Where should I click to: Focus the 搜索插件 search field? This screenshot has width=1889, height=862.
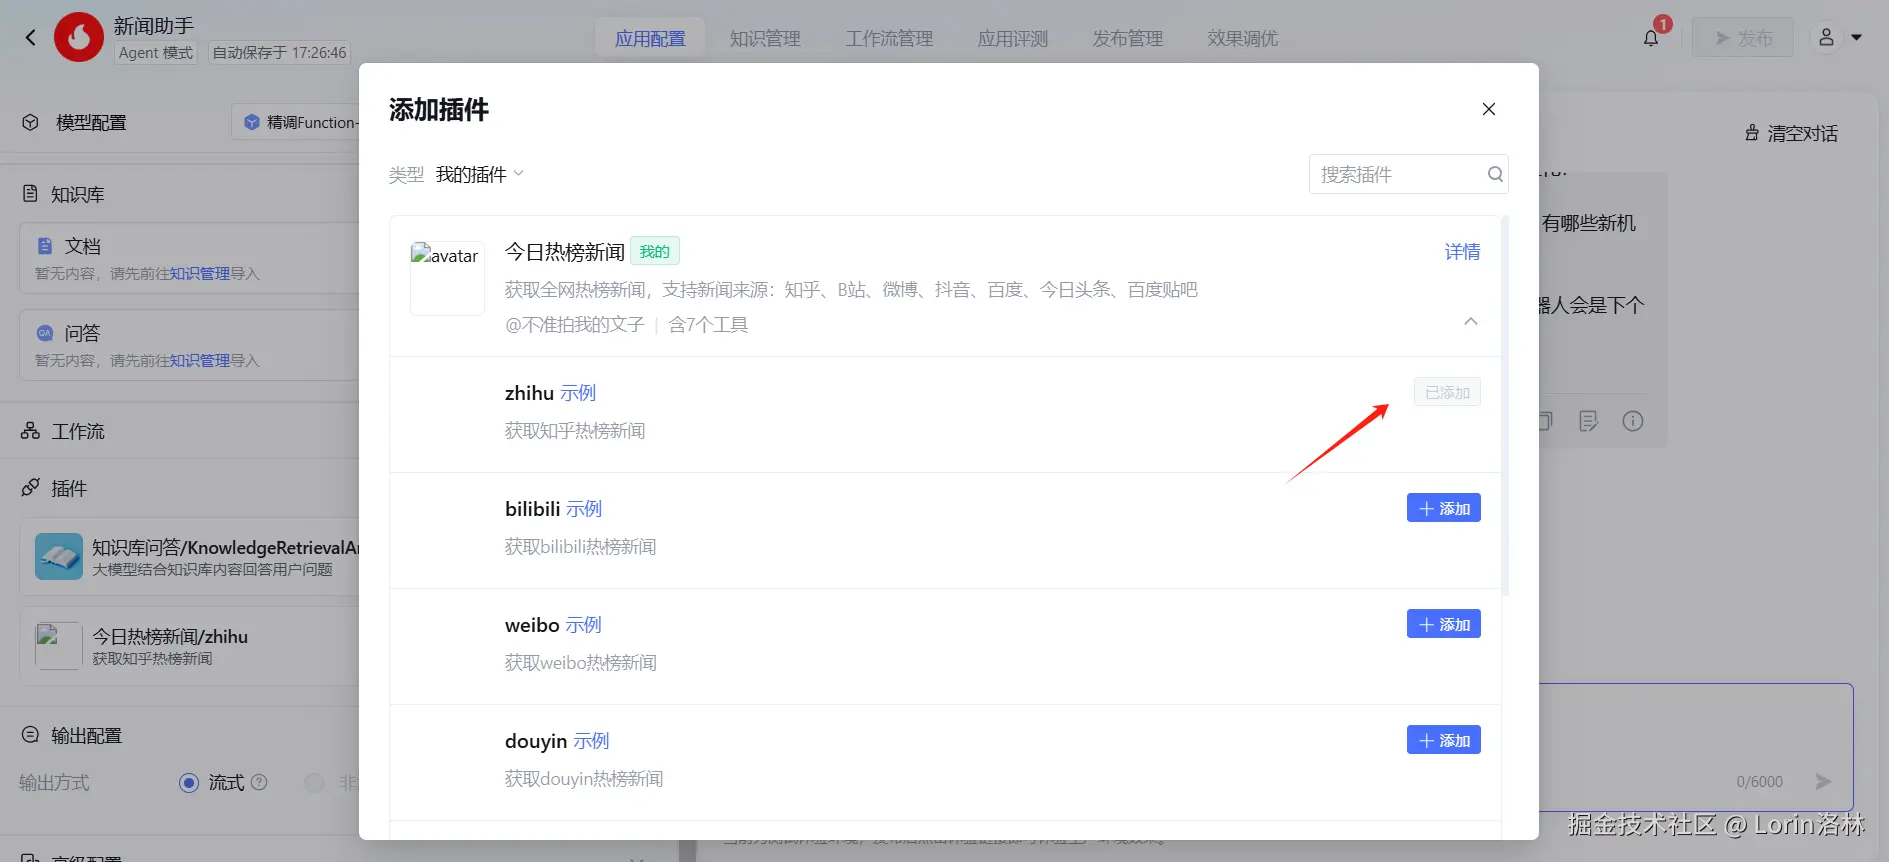pos(1409,174)
